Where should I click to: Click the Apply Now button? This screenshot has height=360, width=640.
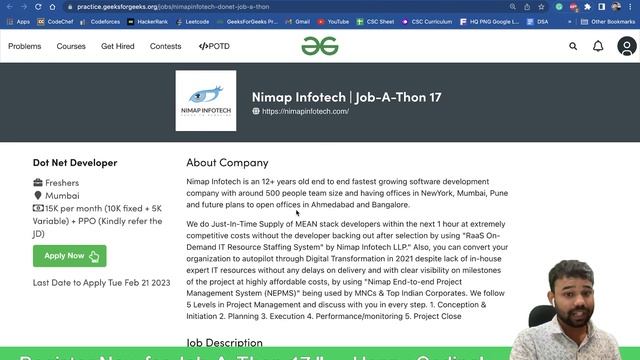[x=70, y=256]
